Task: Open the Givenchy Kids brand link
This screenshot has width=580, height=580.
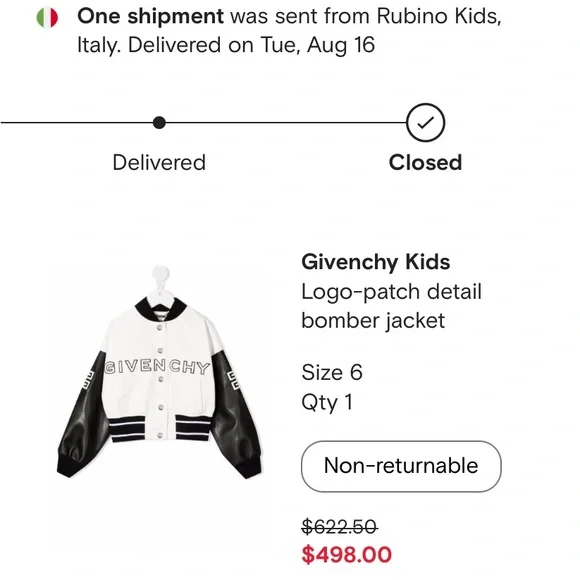Action: (x=375, y=262)
